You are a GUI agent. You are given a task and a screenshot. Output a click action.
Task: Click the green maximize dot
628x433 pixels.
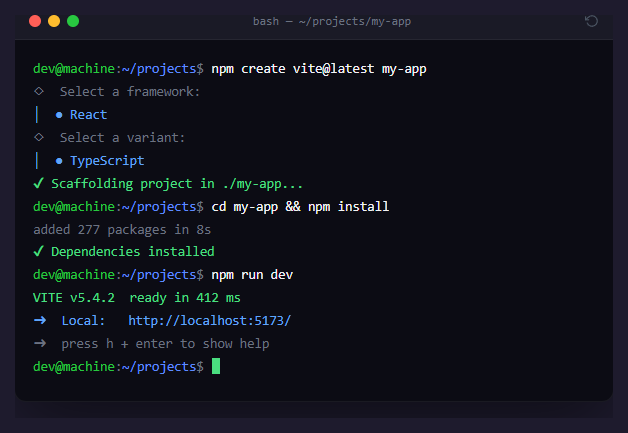tap(73, 21)
